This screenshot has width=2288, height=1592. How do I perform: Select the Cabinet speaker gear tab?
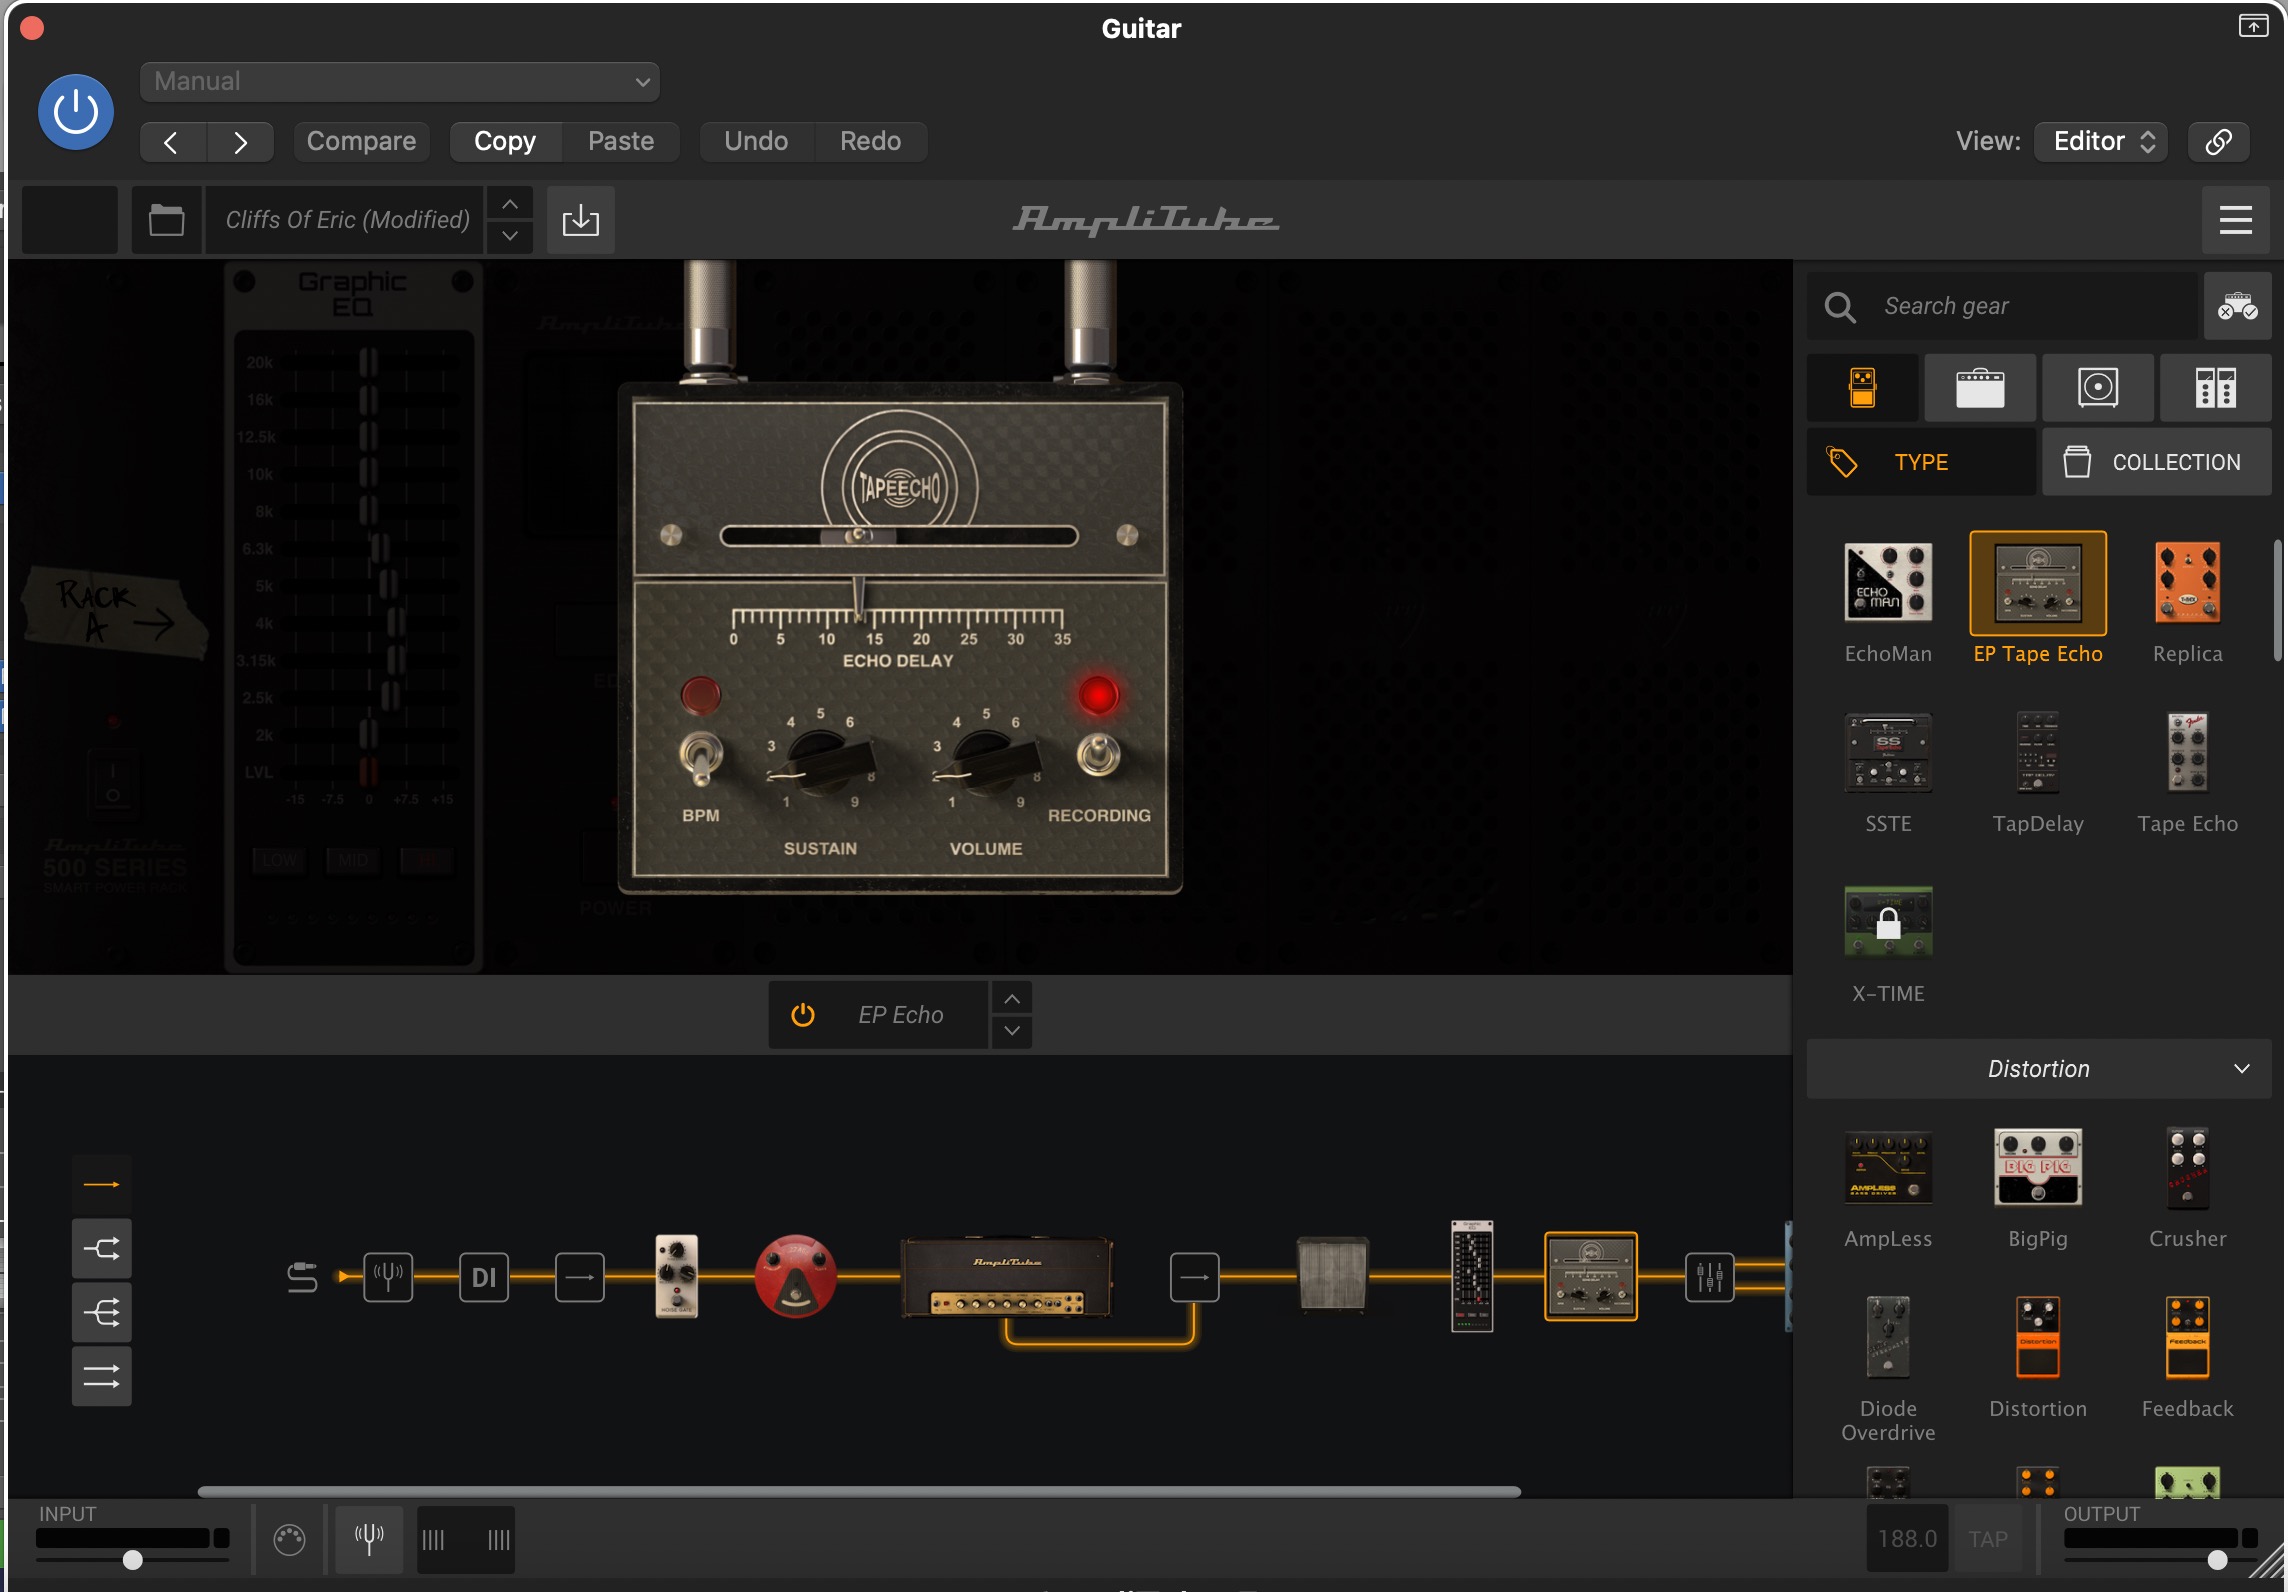[2097, 387]
